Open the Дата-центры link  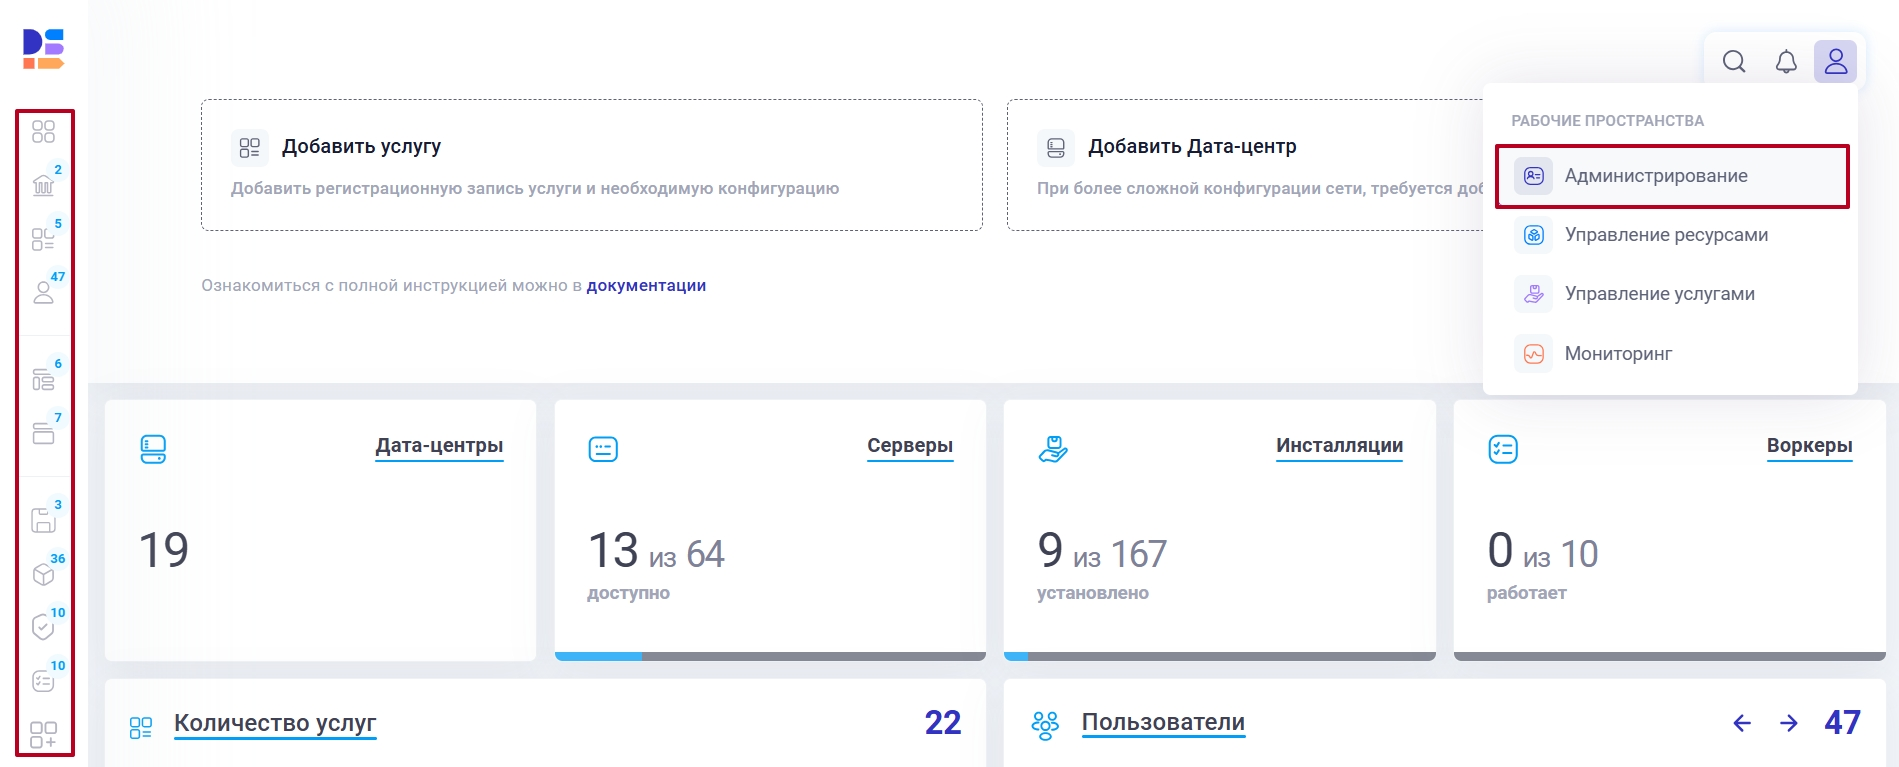point(439,446)
